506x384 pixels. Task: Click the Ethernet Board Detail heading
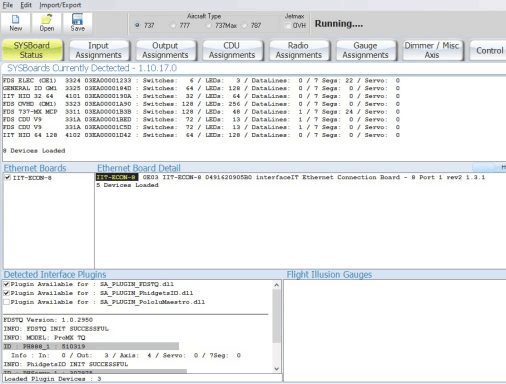tap(139, 168)
